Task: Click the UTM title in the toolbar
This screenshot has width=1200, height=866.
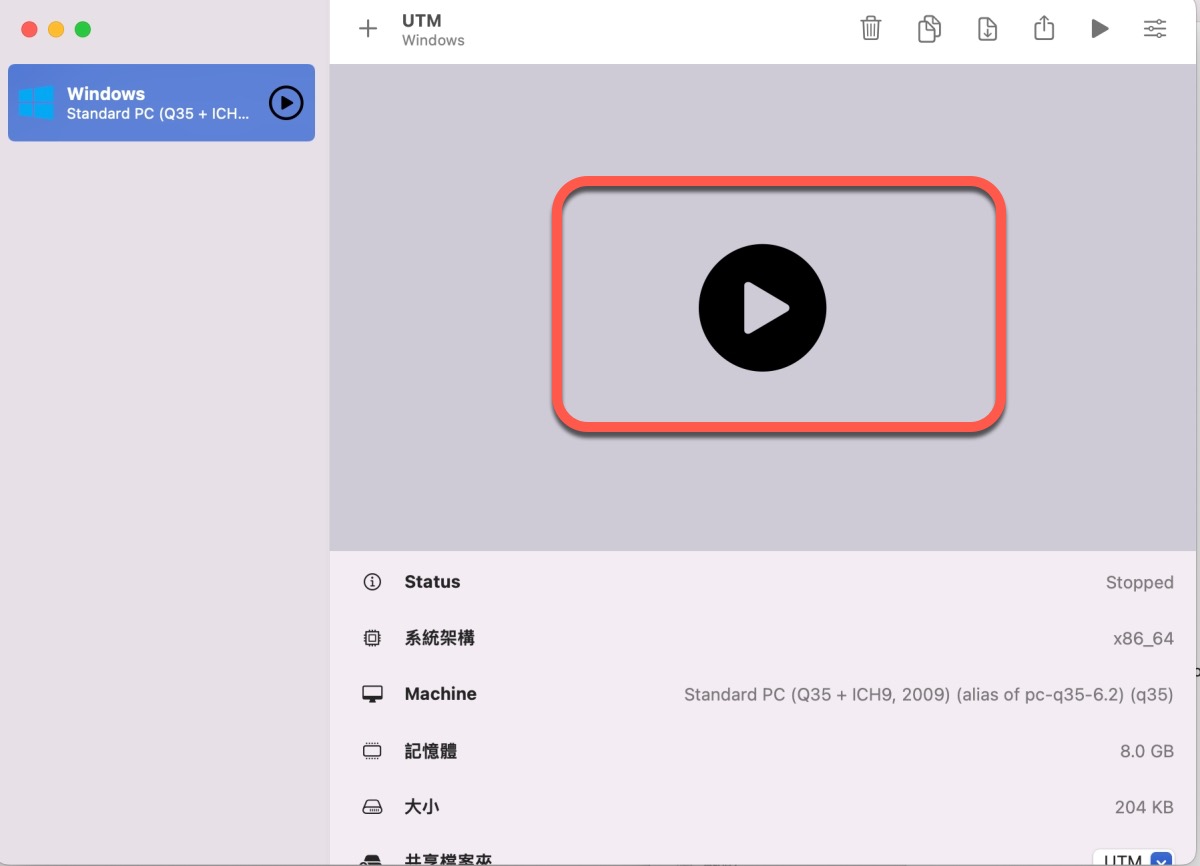Action: pyautogui.click(x=422, y=20)
